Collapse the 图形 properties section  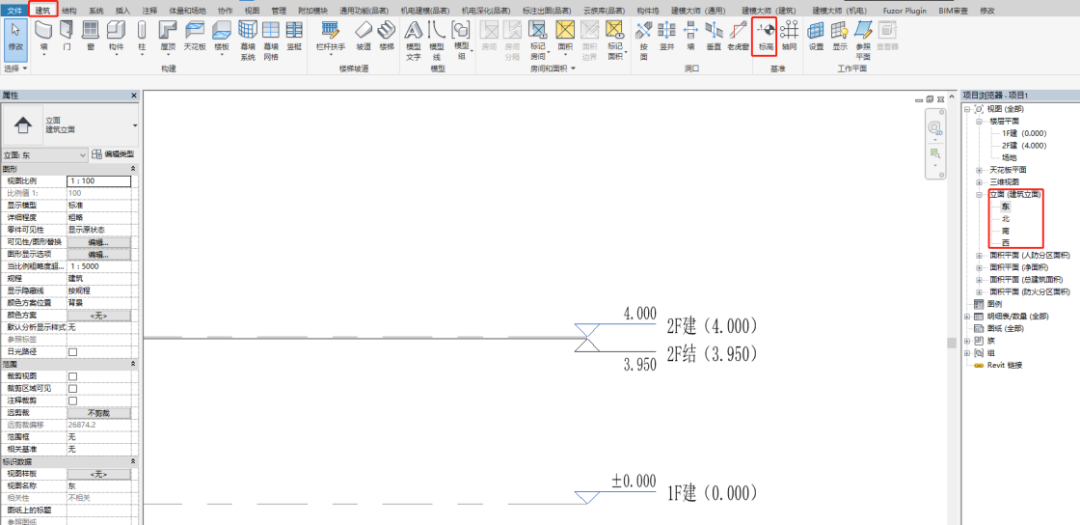point(132,169)
